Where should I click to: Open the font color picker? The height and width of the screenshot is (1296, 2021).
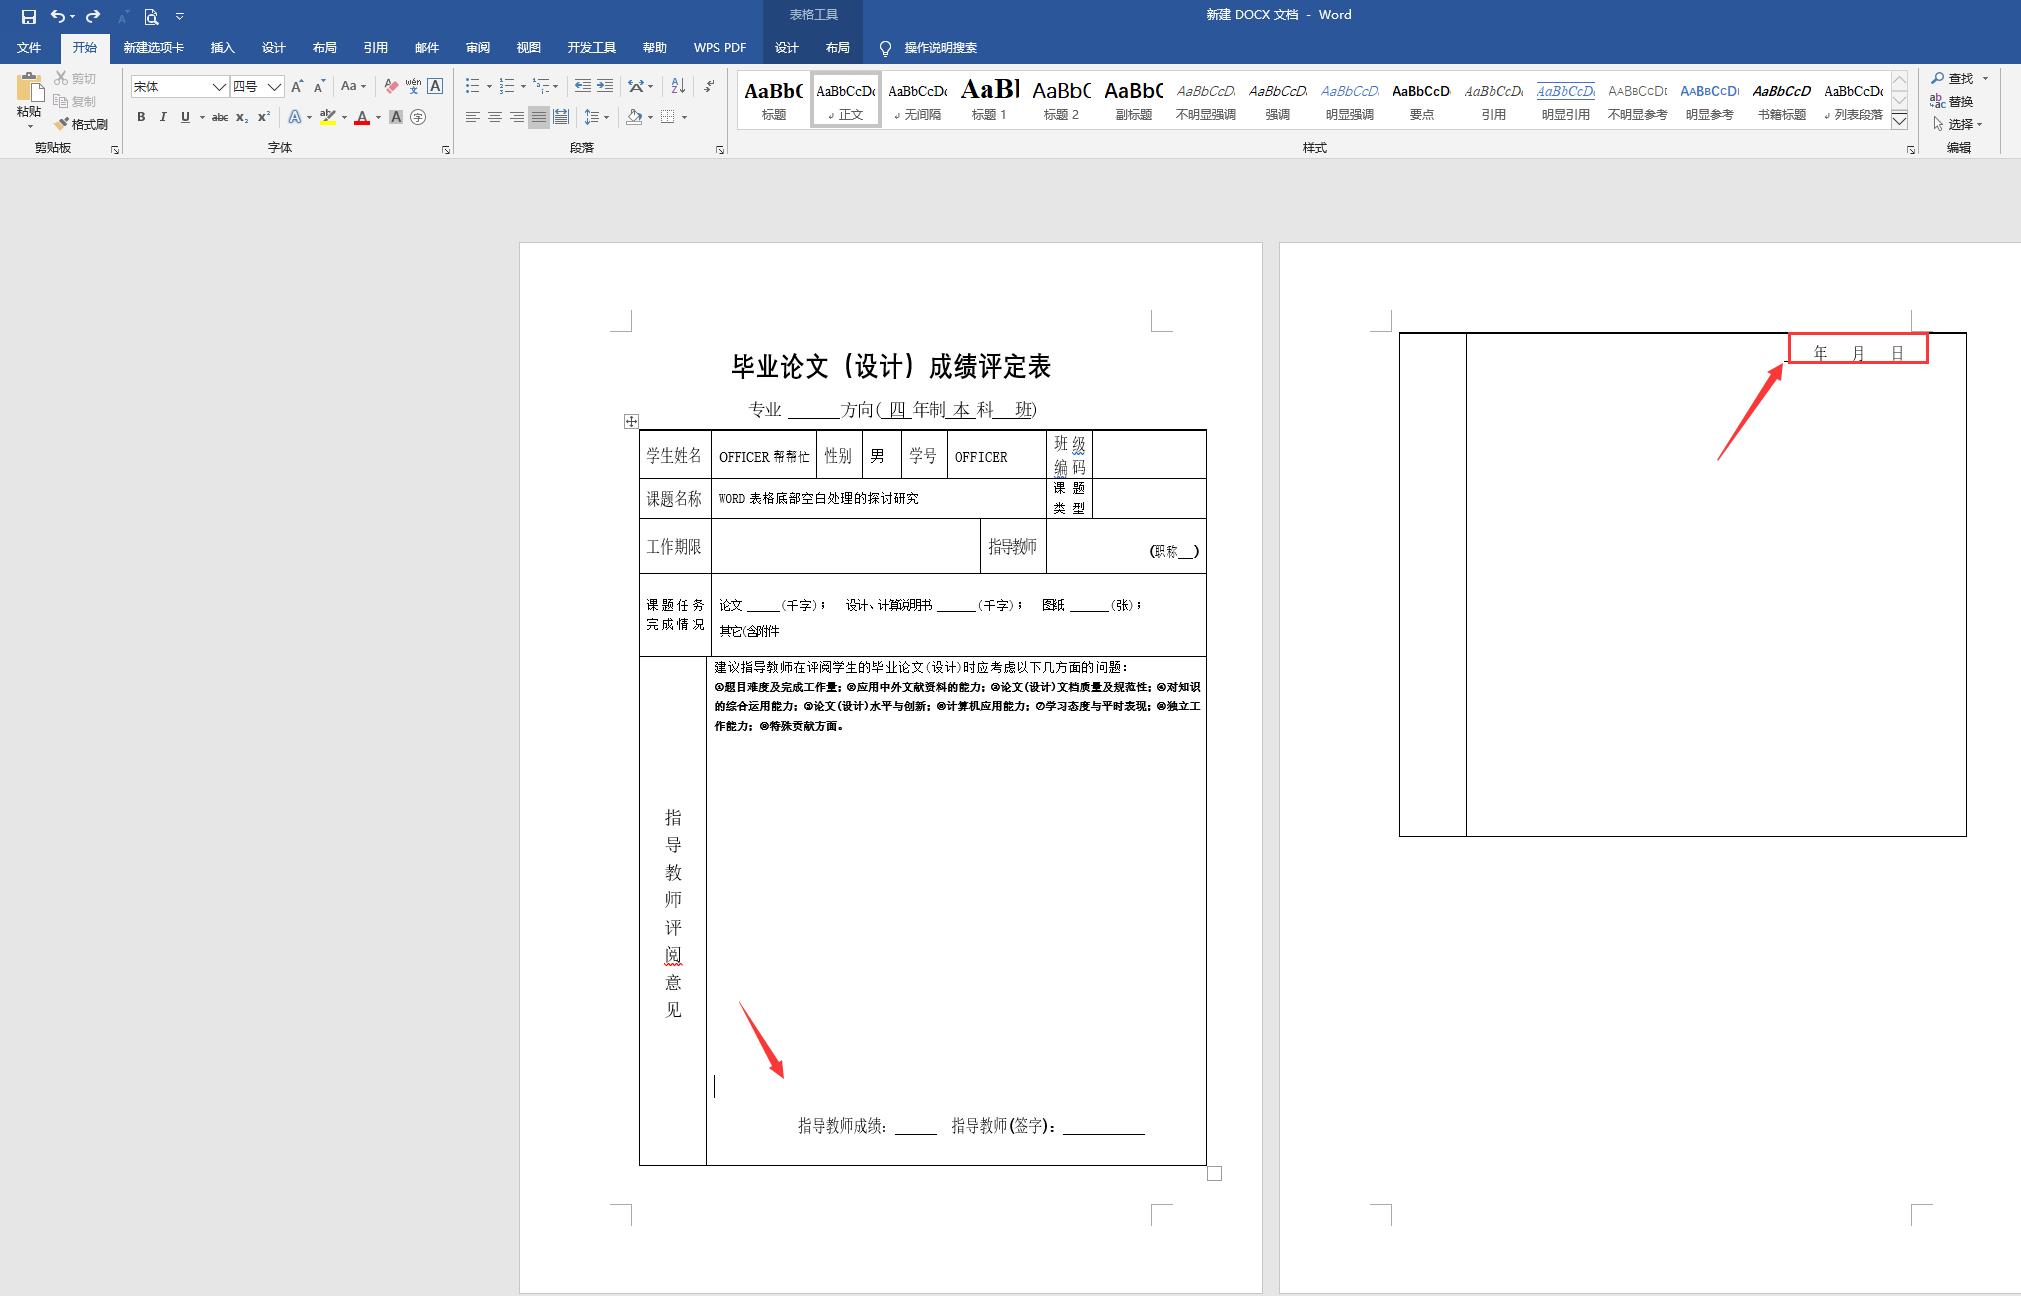pyautogui.click(x=364, y=117)
